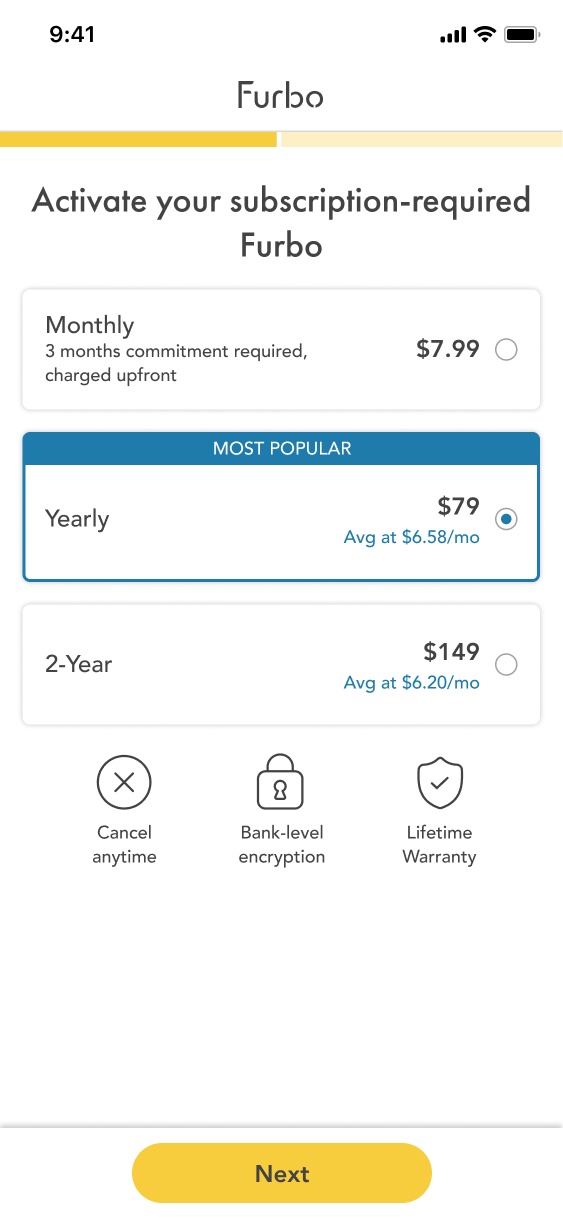Viewport: 563px width, 1218px height.
Task: Tap the Avg at $6.58/mo text
Action: [x=412, y=538]
